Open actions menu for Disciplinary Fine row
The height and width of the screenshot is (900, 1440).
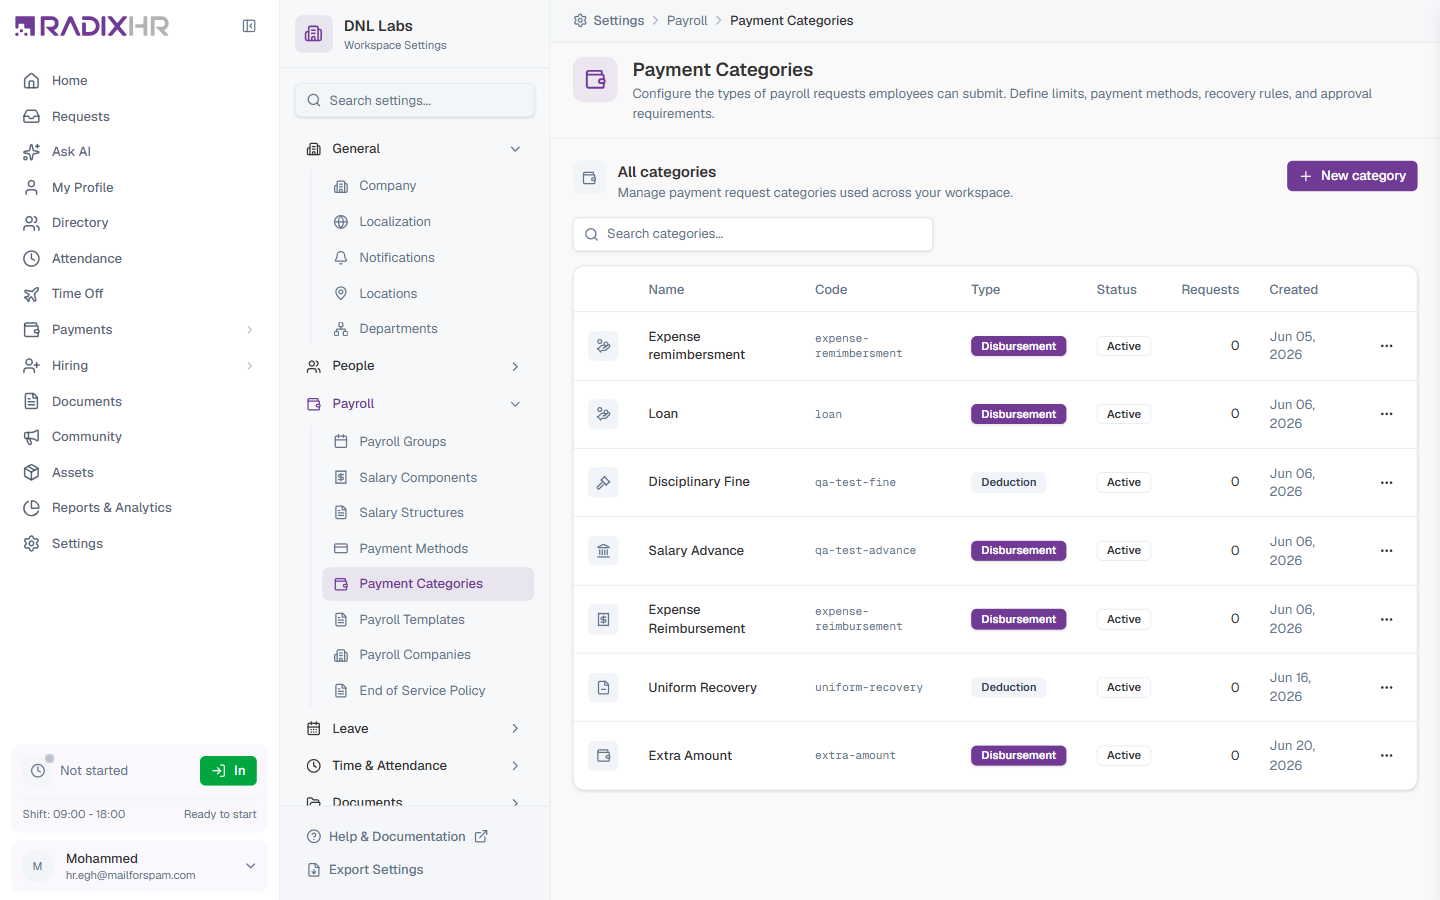coord(1387,483)
